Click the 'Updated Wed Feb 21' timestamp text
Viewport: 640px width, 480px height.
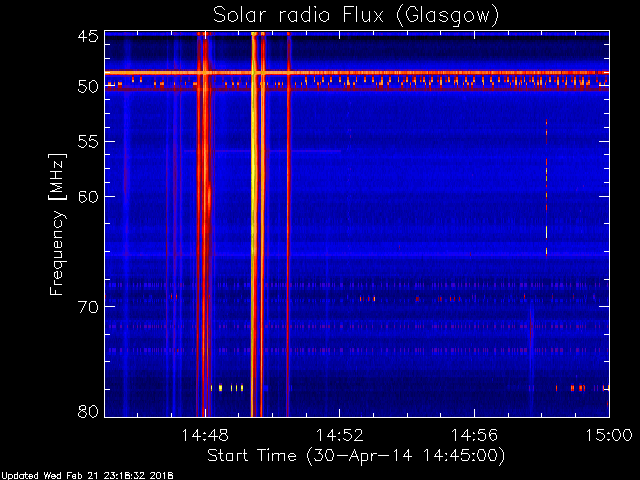point(87,476)
